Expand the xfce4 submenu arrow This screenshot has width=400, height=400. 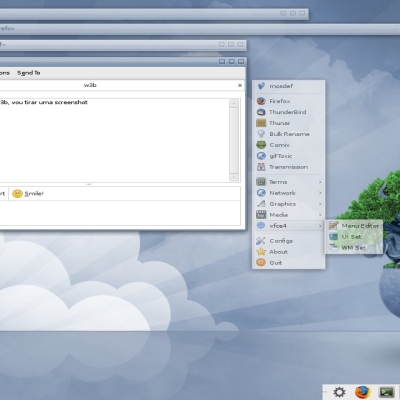pos(320,226)
